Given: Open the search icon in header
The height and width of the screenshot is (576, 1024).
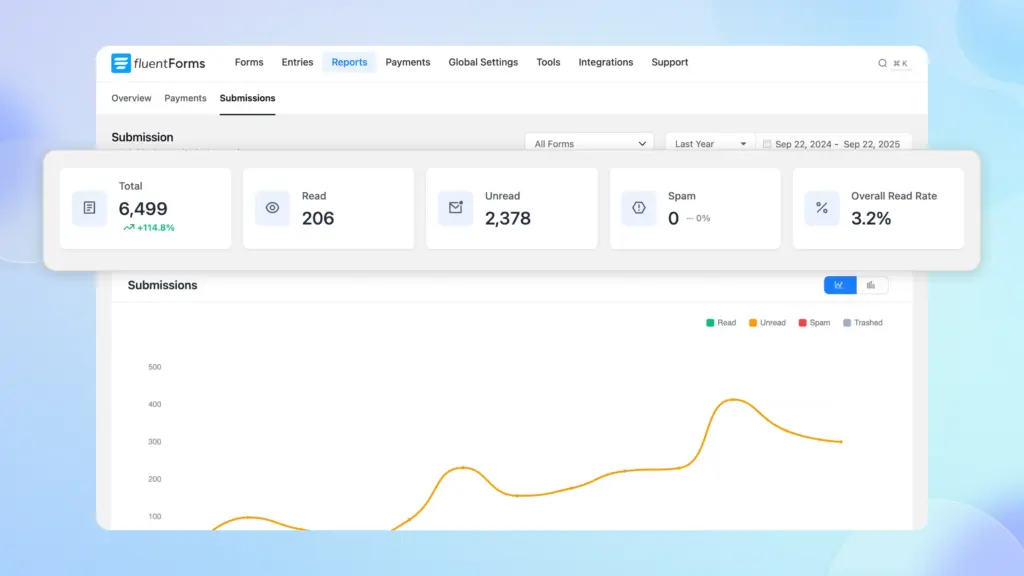Looking at the screenshot, I should click(882, 63).
